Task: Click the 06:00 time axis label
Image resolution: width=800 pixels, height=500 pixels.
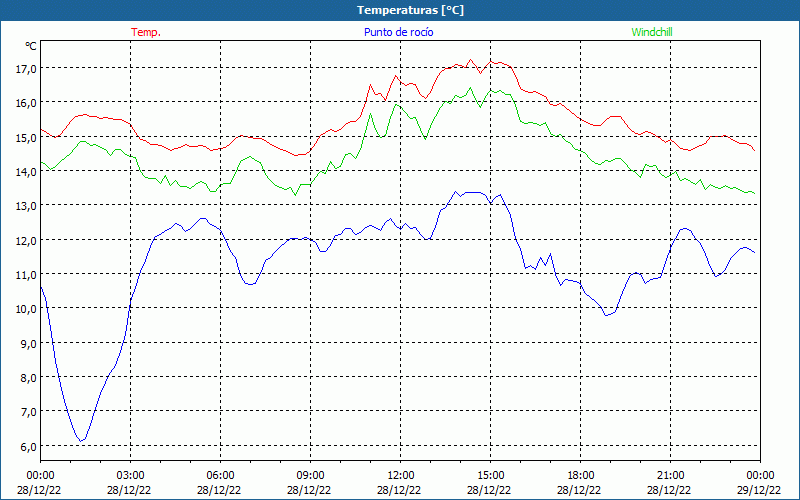Action: click(220, 476)
